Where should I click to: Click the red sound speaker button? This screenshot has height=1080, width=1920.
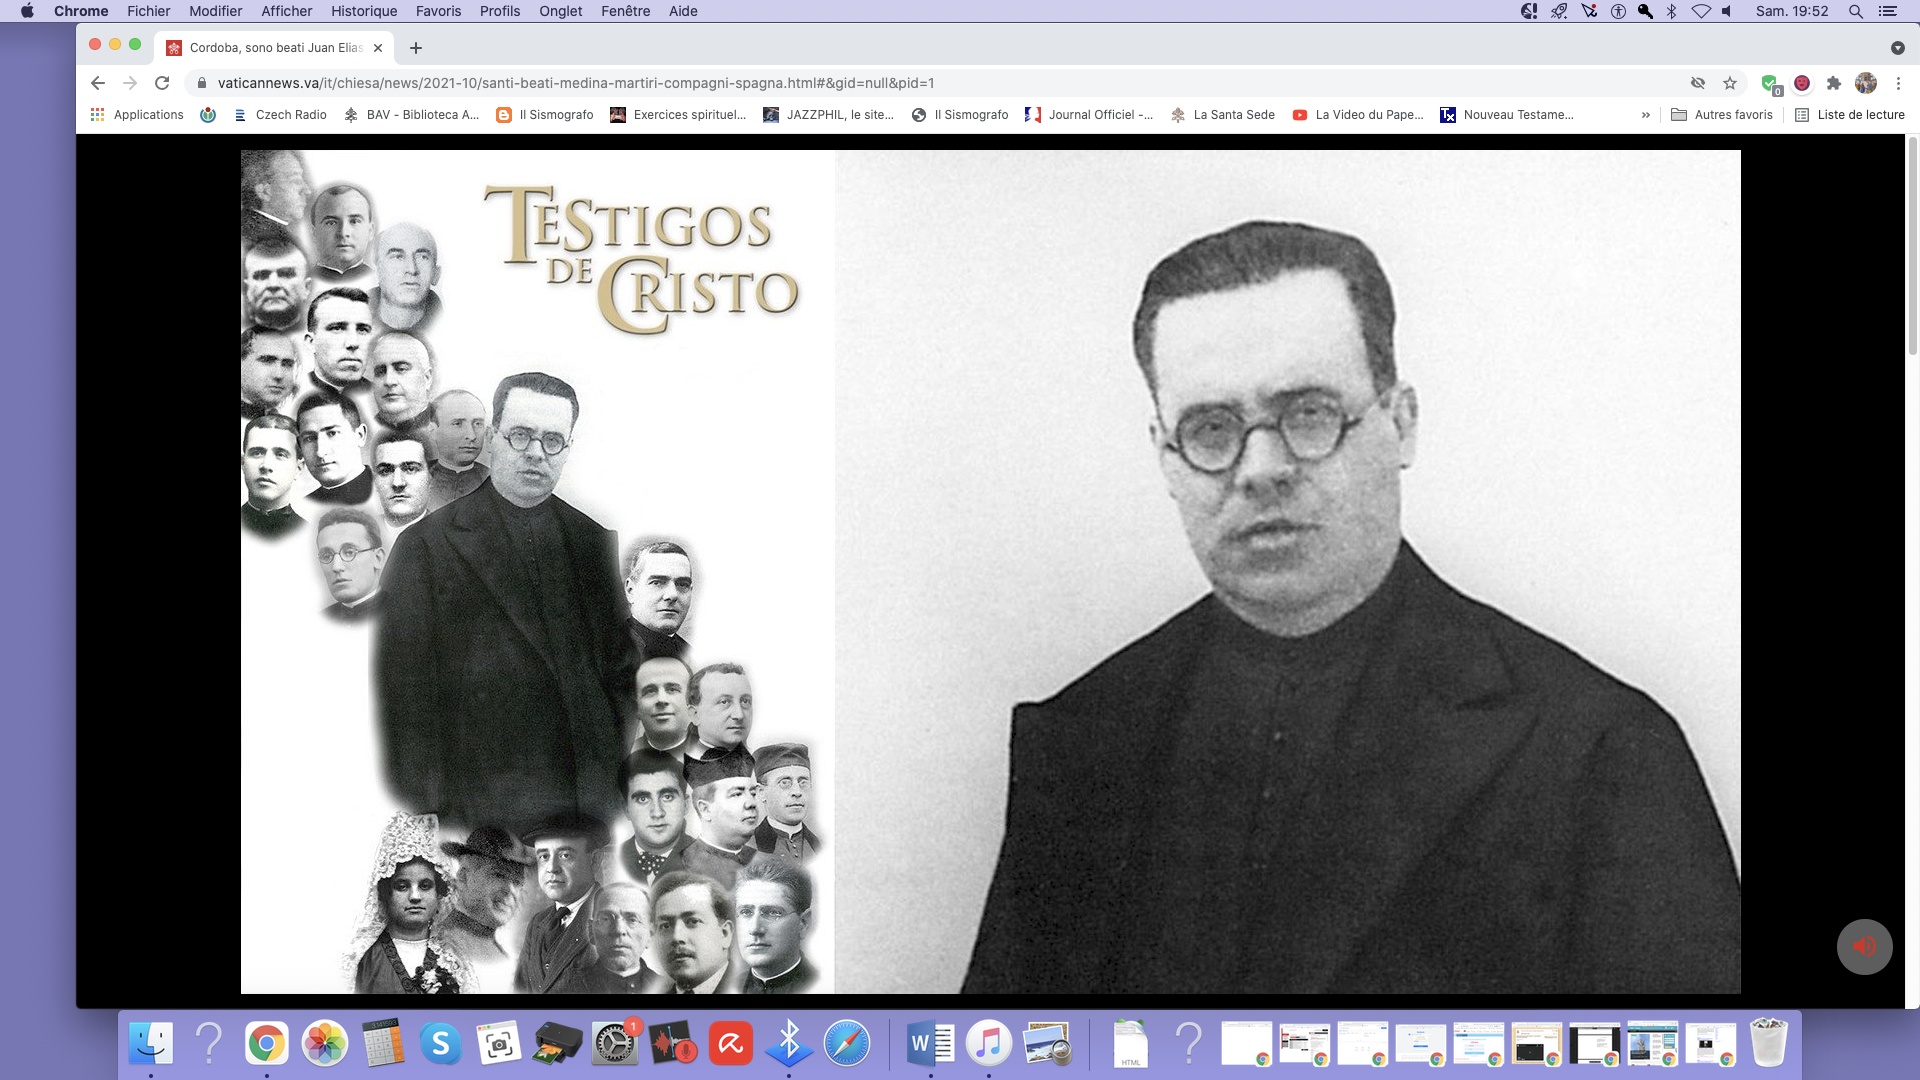tap(1864, 946)
